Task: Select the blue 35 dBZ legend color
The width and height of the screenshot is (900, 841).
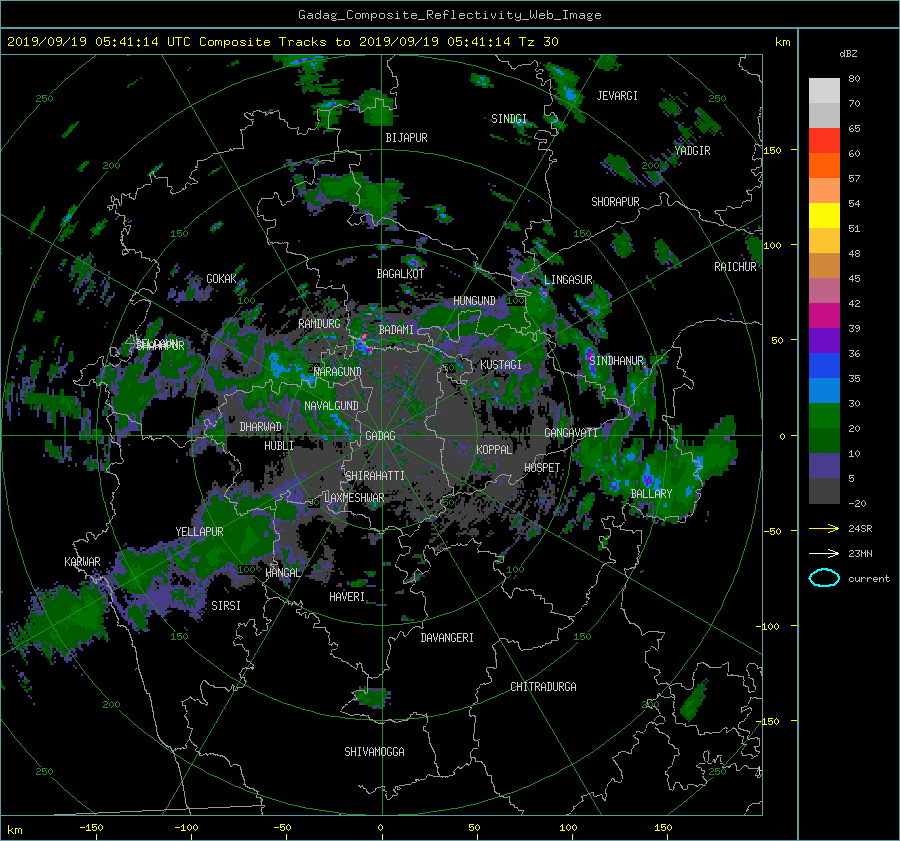Action: [824, 366]
